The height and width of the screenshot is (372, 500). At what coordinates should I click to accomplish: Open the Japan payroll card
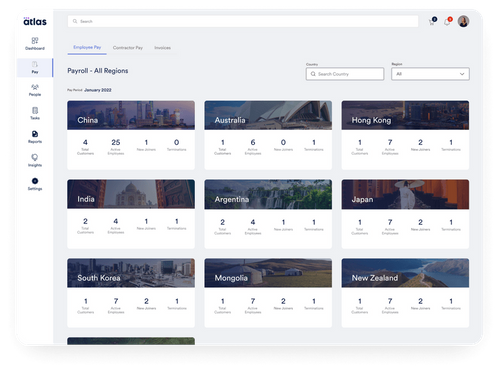tap(405, 214)
